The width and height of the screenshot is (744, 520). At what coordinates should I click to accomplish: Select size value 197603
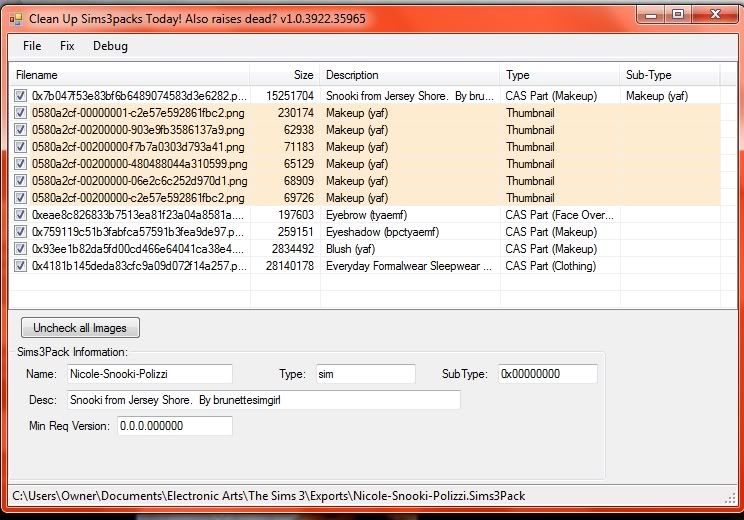[x=296, y=215]
